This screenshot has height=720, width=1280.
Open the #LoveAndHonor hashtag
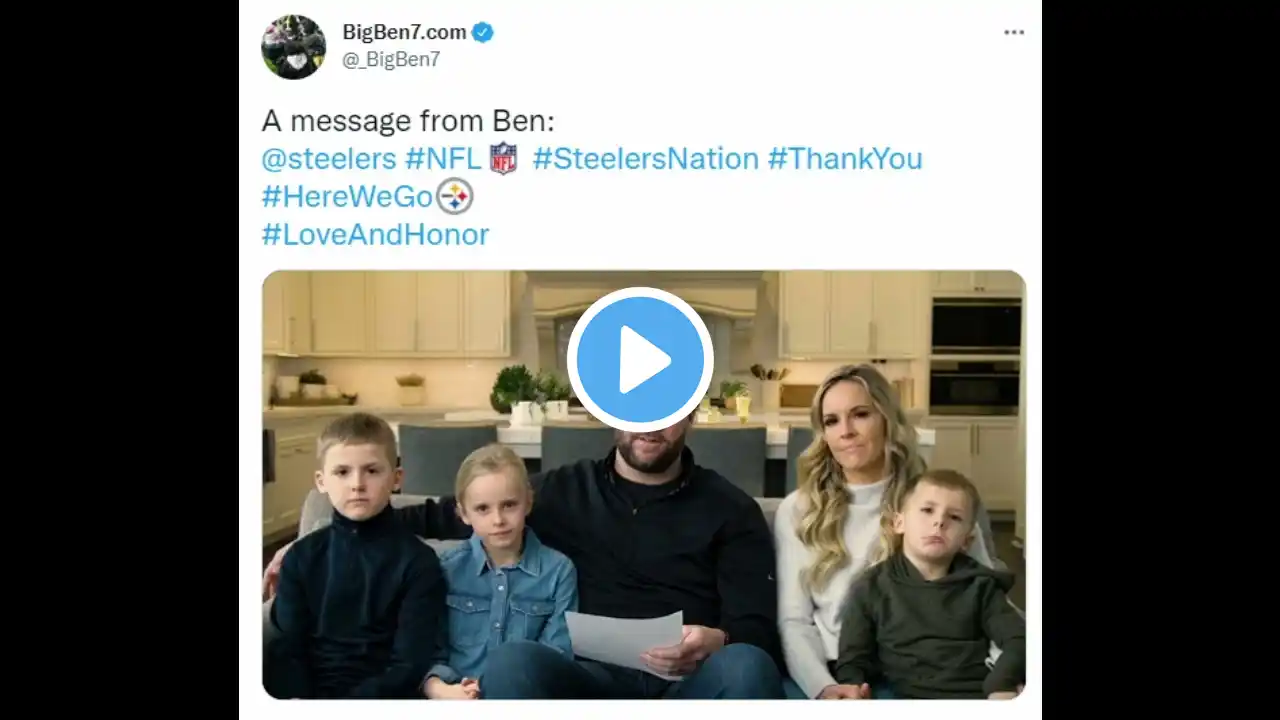tap(375, 235)
